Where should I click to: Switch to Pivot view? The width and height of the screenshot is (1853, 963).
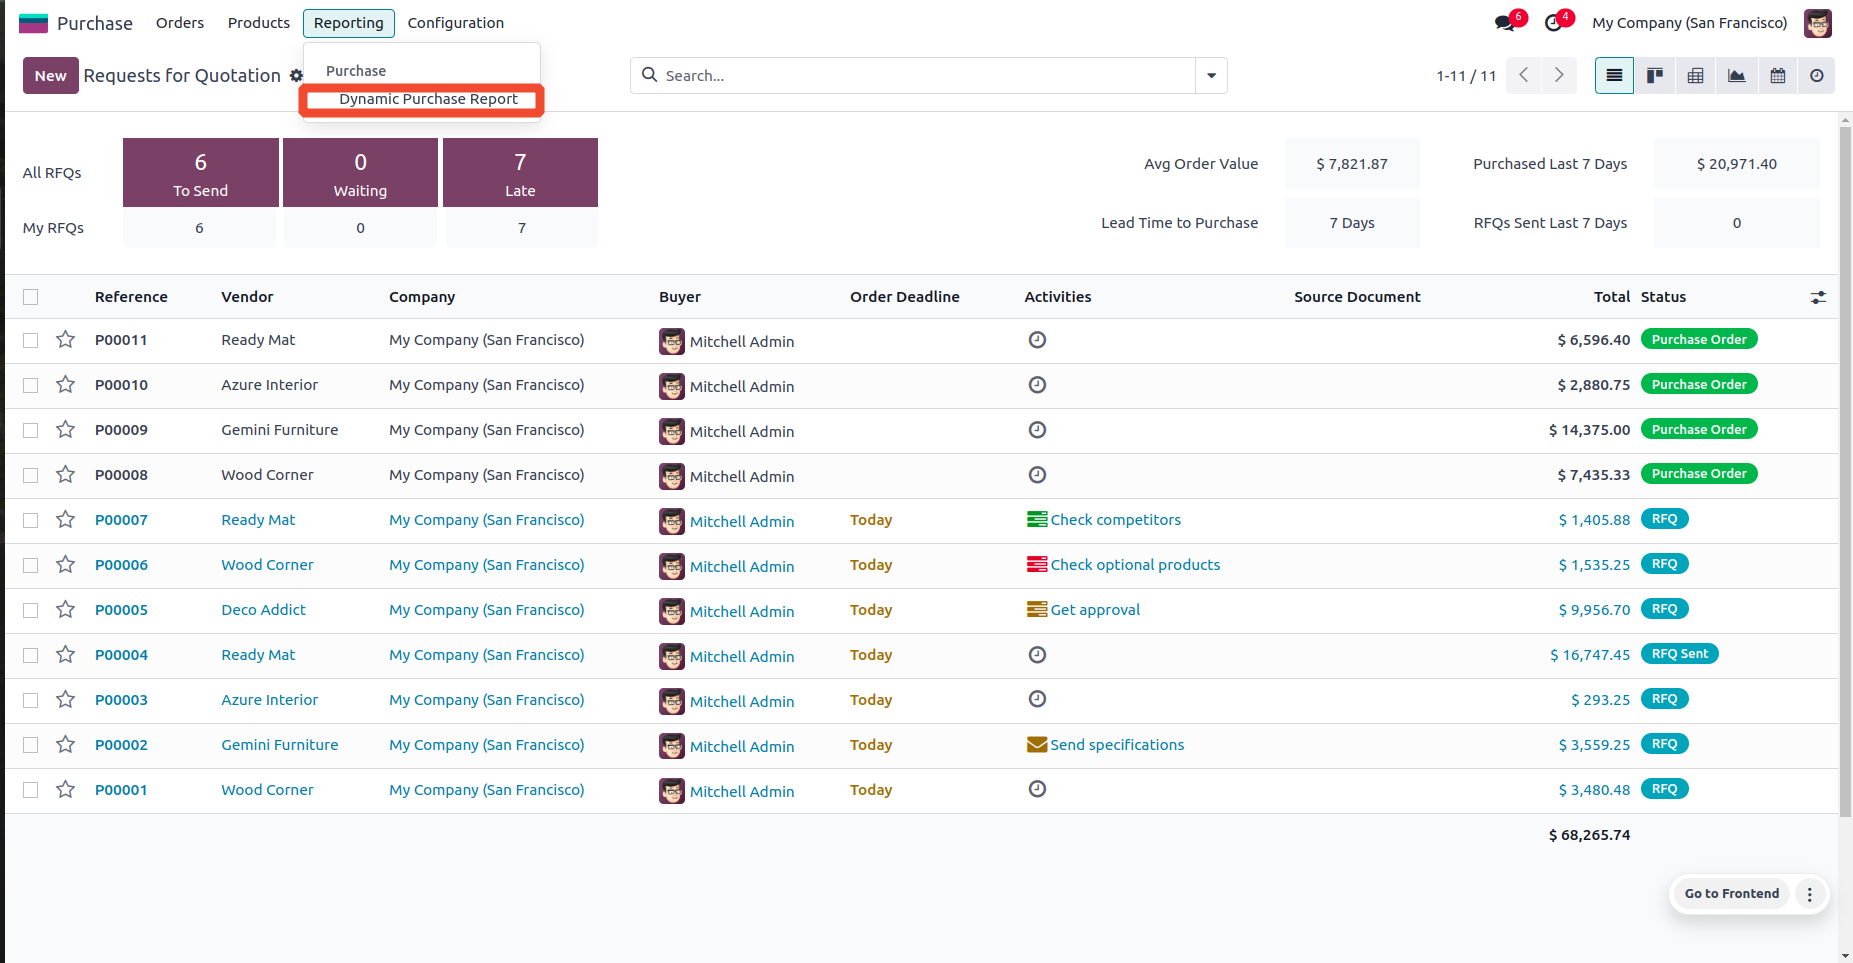coord(1696,76)
